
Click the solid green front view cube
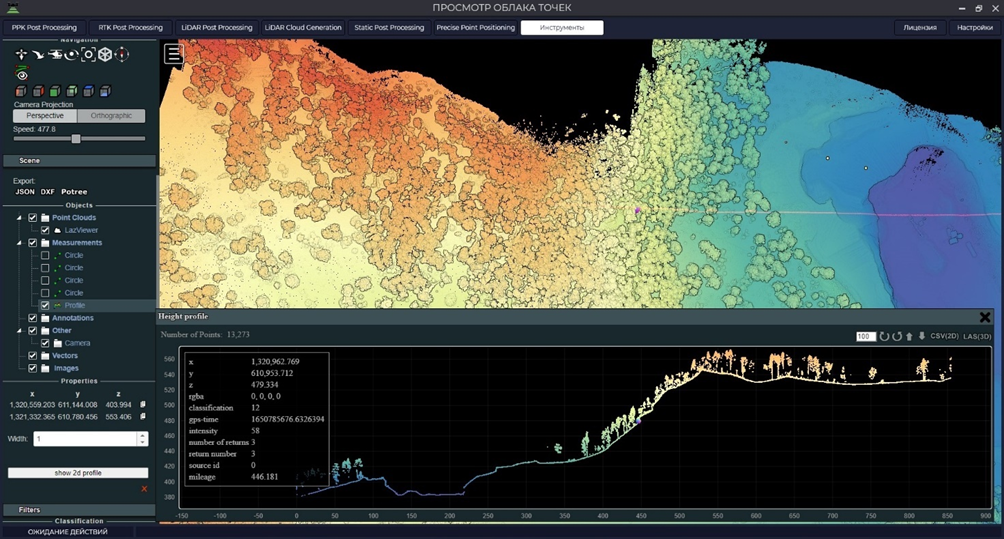pos(55,91)
